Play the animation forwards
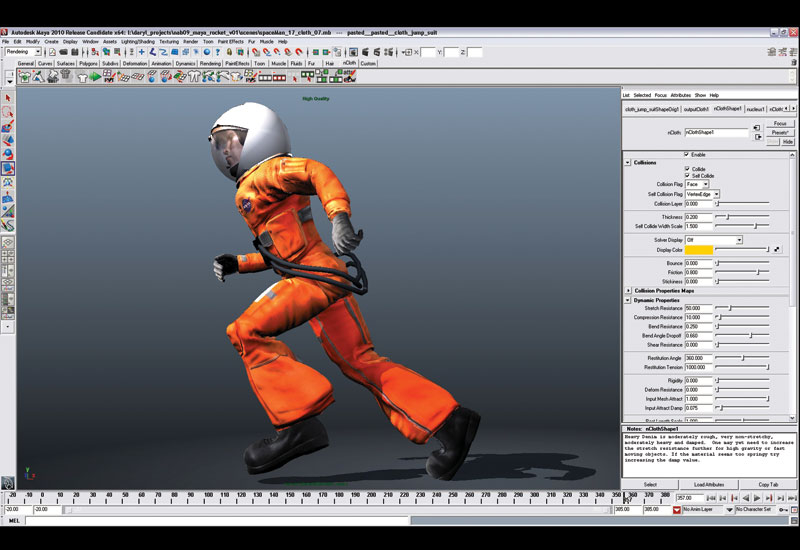The image size is (800, 550). pos(757,498)
